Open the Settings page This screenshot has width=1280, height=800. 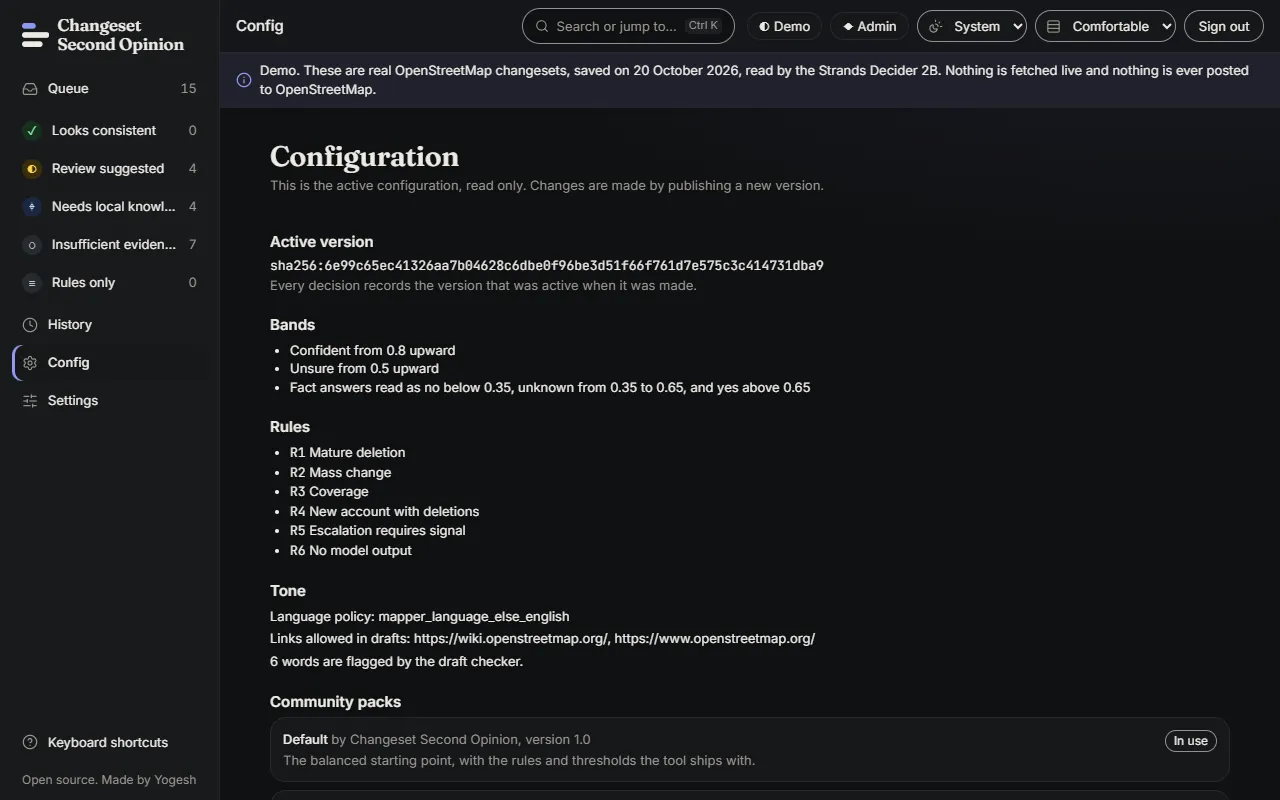tap(109, 400)
